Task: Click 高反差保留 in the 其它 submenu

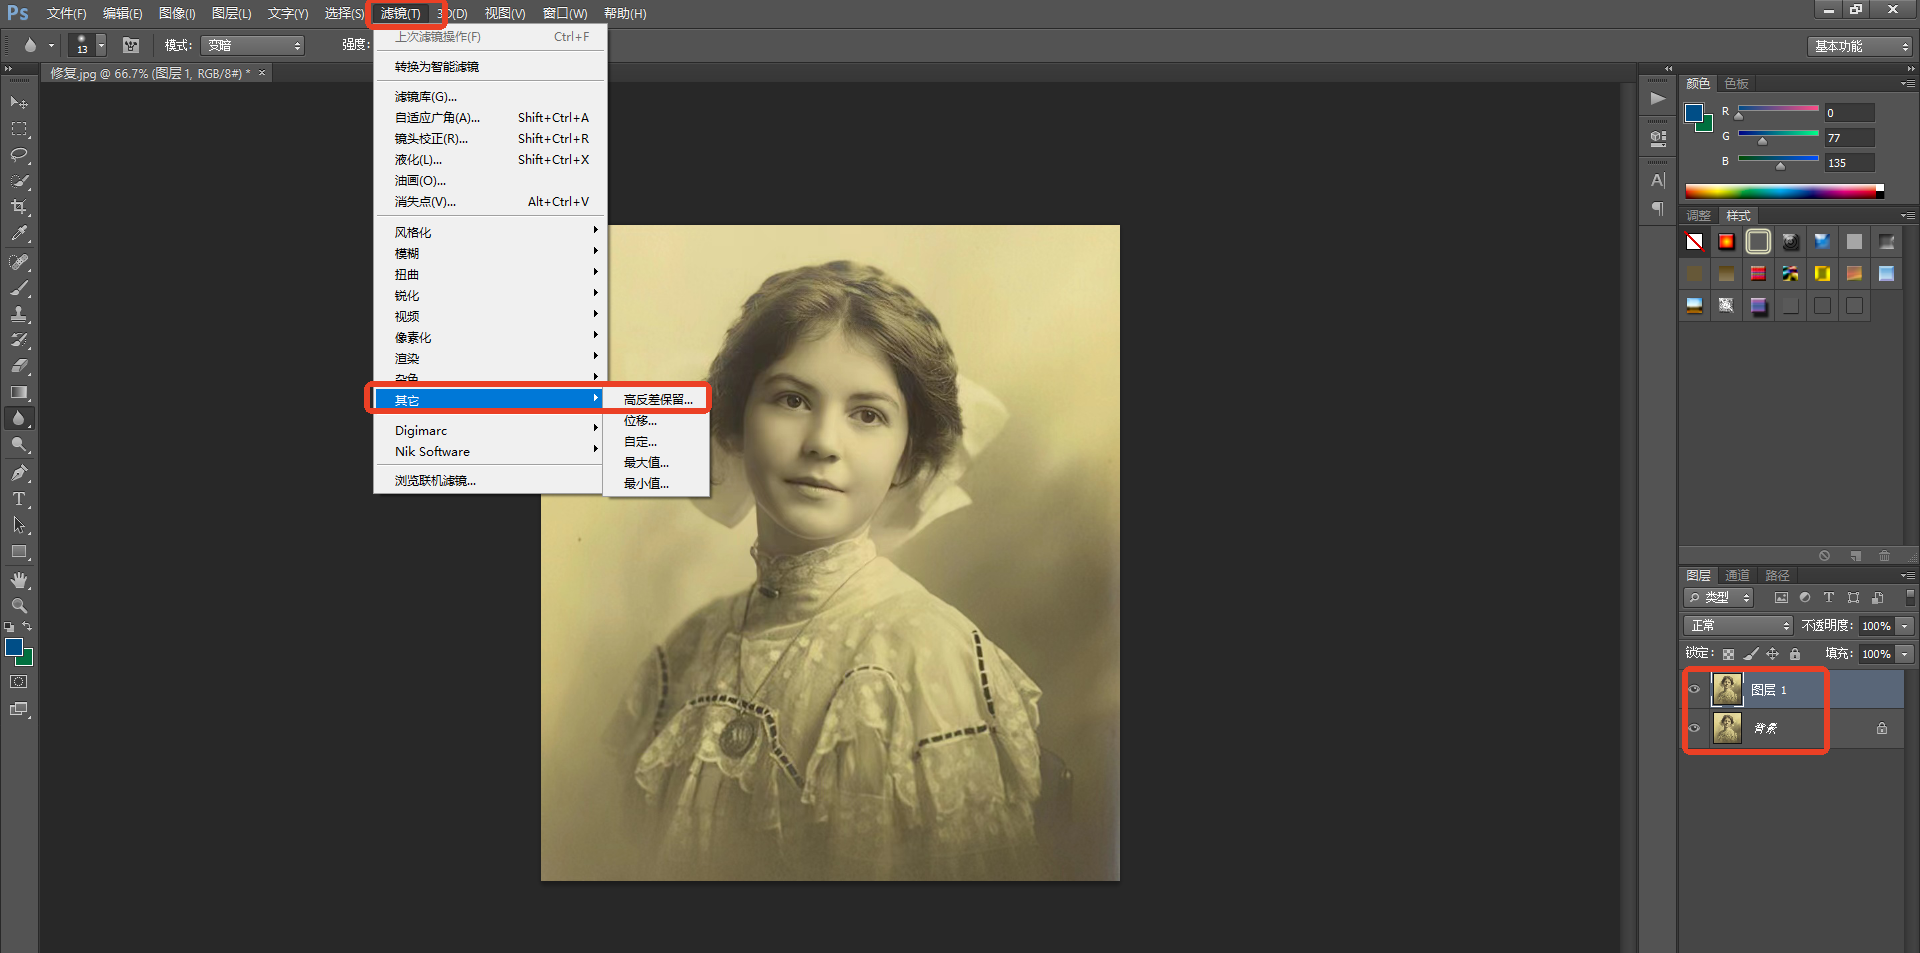Action: coord(657,400)
